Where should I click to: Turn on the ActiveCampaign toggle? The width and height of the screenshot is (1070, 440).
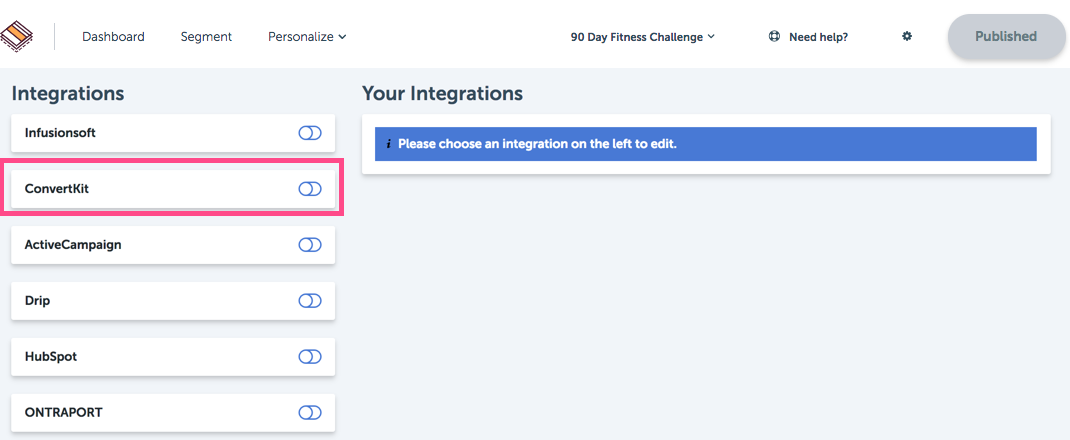click(310, 244)
